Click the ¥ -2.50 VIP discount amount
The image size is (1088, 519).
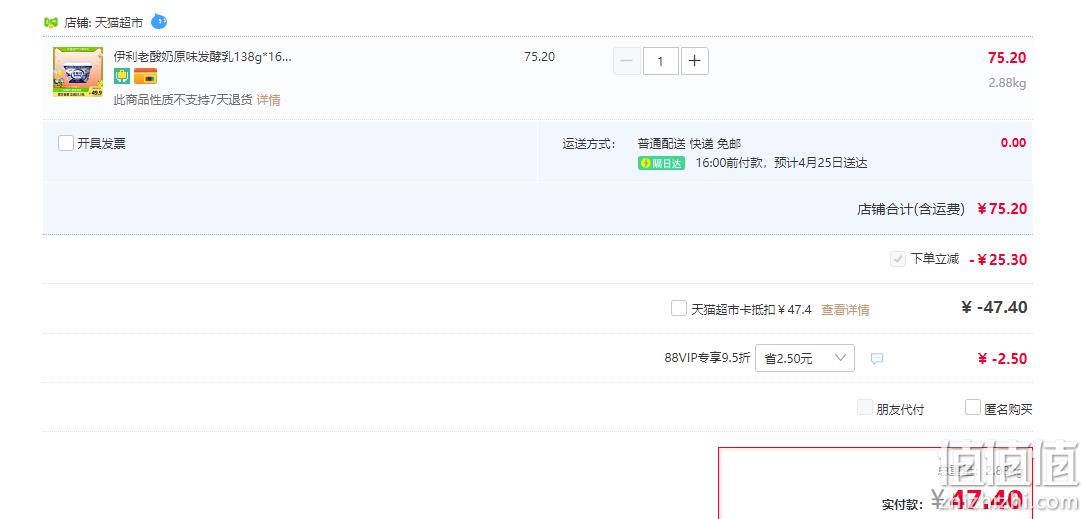click(1002, 359)
